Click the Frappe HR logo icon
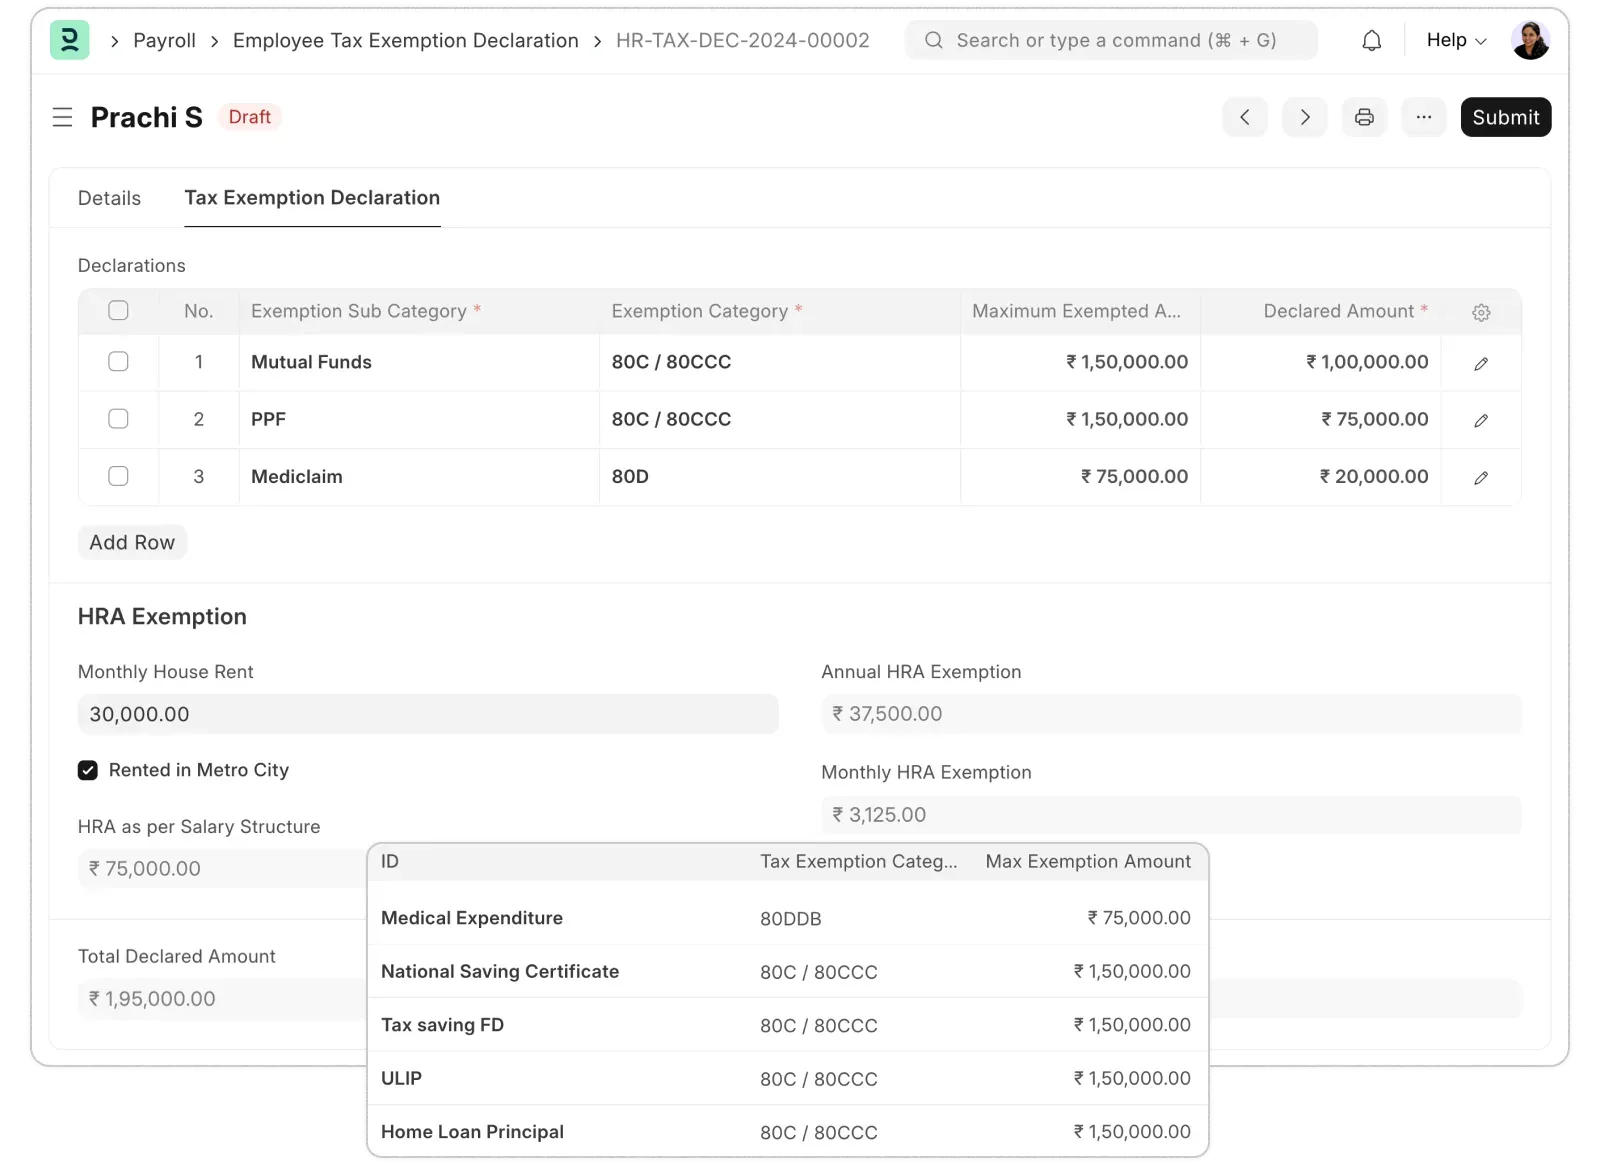 coord(69,40)
